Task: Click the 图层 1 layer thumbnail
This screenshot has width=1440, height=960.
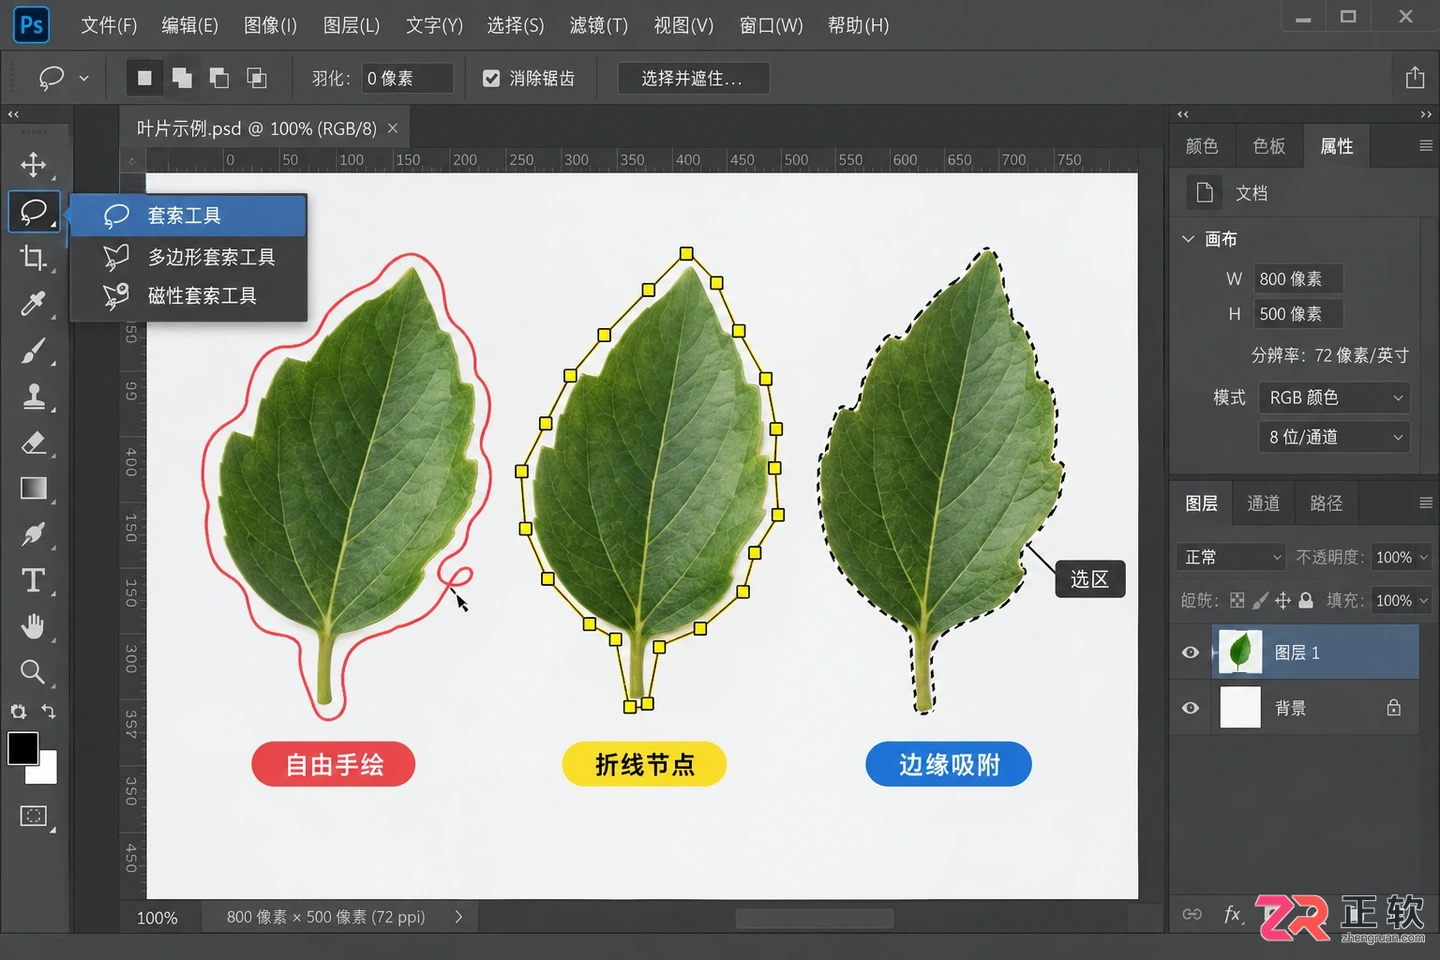Action: 1240,652
